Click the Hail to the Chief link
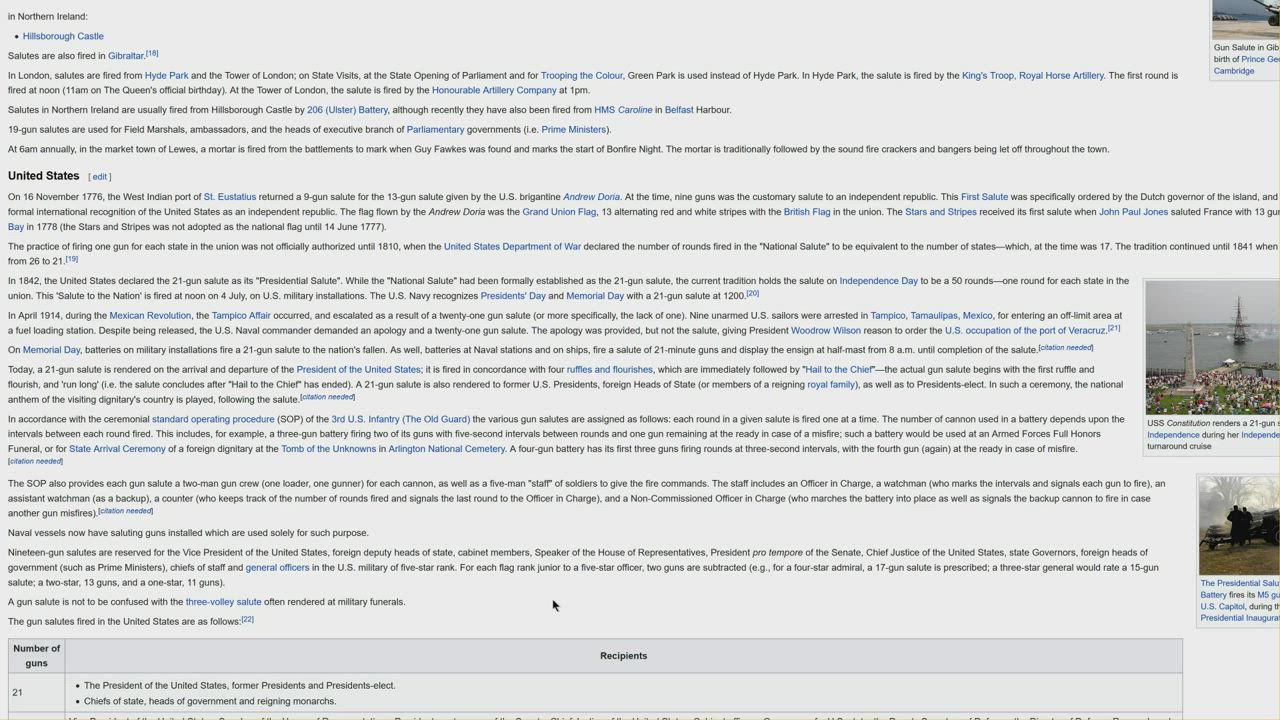The height and width of the screenshot is (720, 1280). 839,370
